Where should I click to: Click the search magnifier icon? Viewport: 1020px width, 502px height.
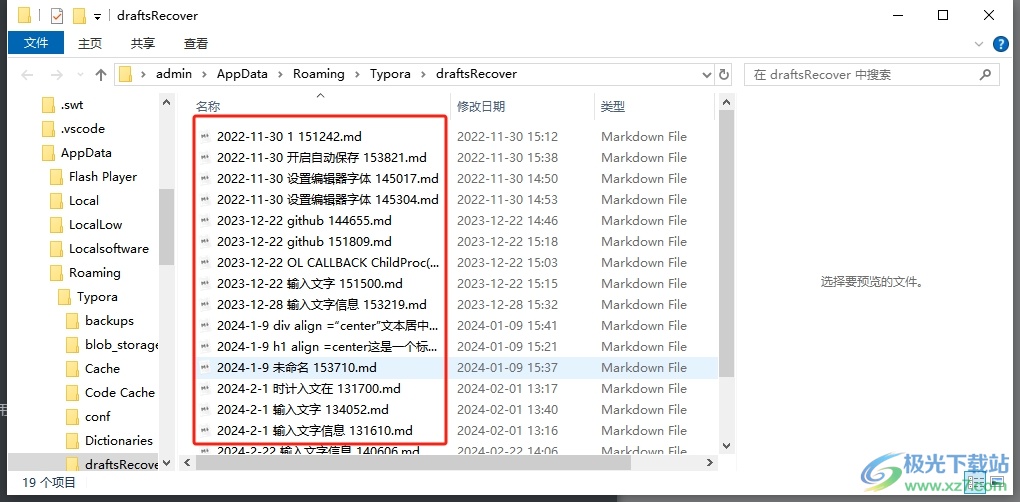point(985,75)
